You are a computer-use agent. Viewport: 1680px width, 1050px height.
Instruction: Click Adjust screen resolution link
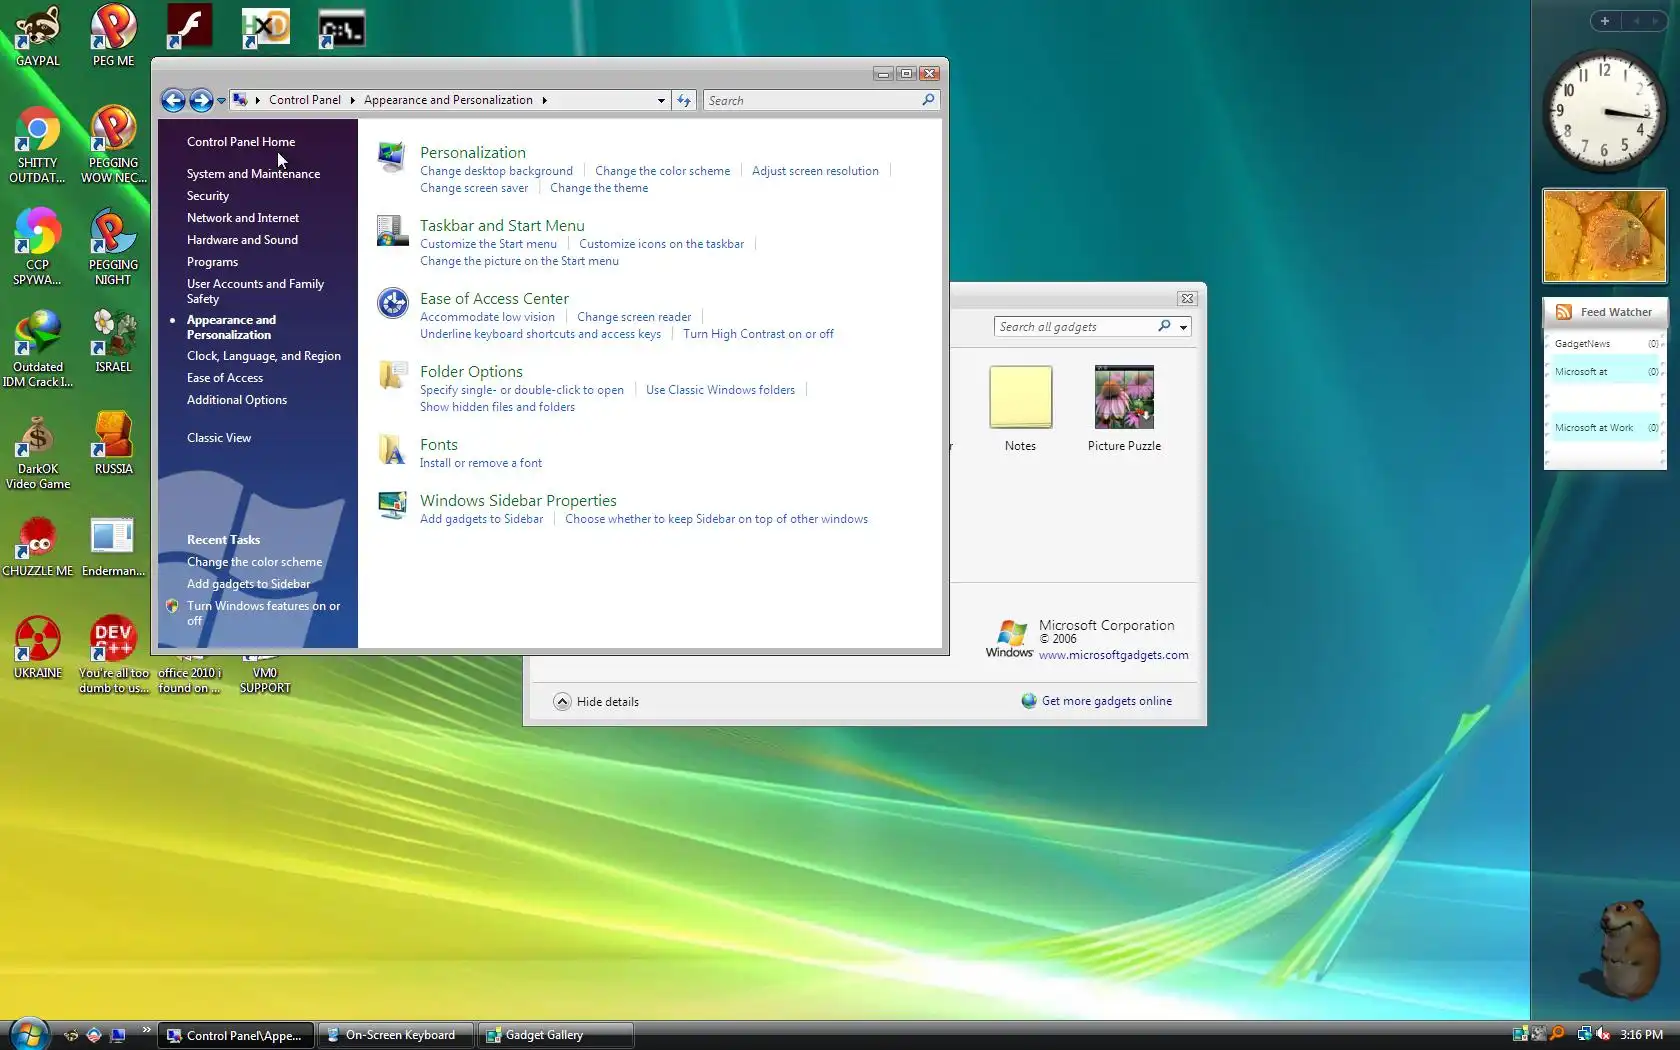coord(816,171)
